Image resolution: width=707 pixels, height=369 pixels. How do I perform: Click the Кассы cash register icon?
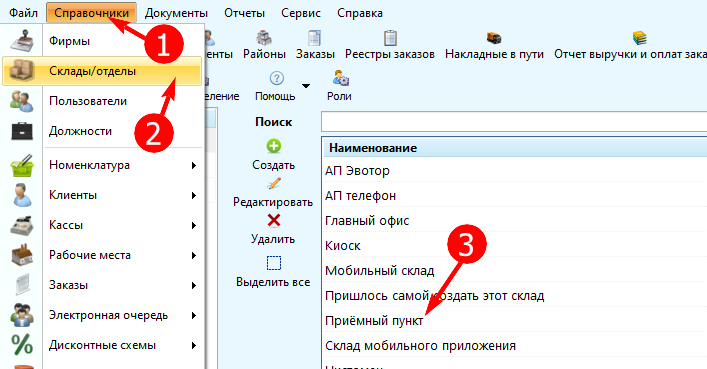pyautogui.click(x=21, y=225)
